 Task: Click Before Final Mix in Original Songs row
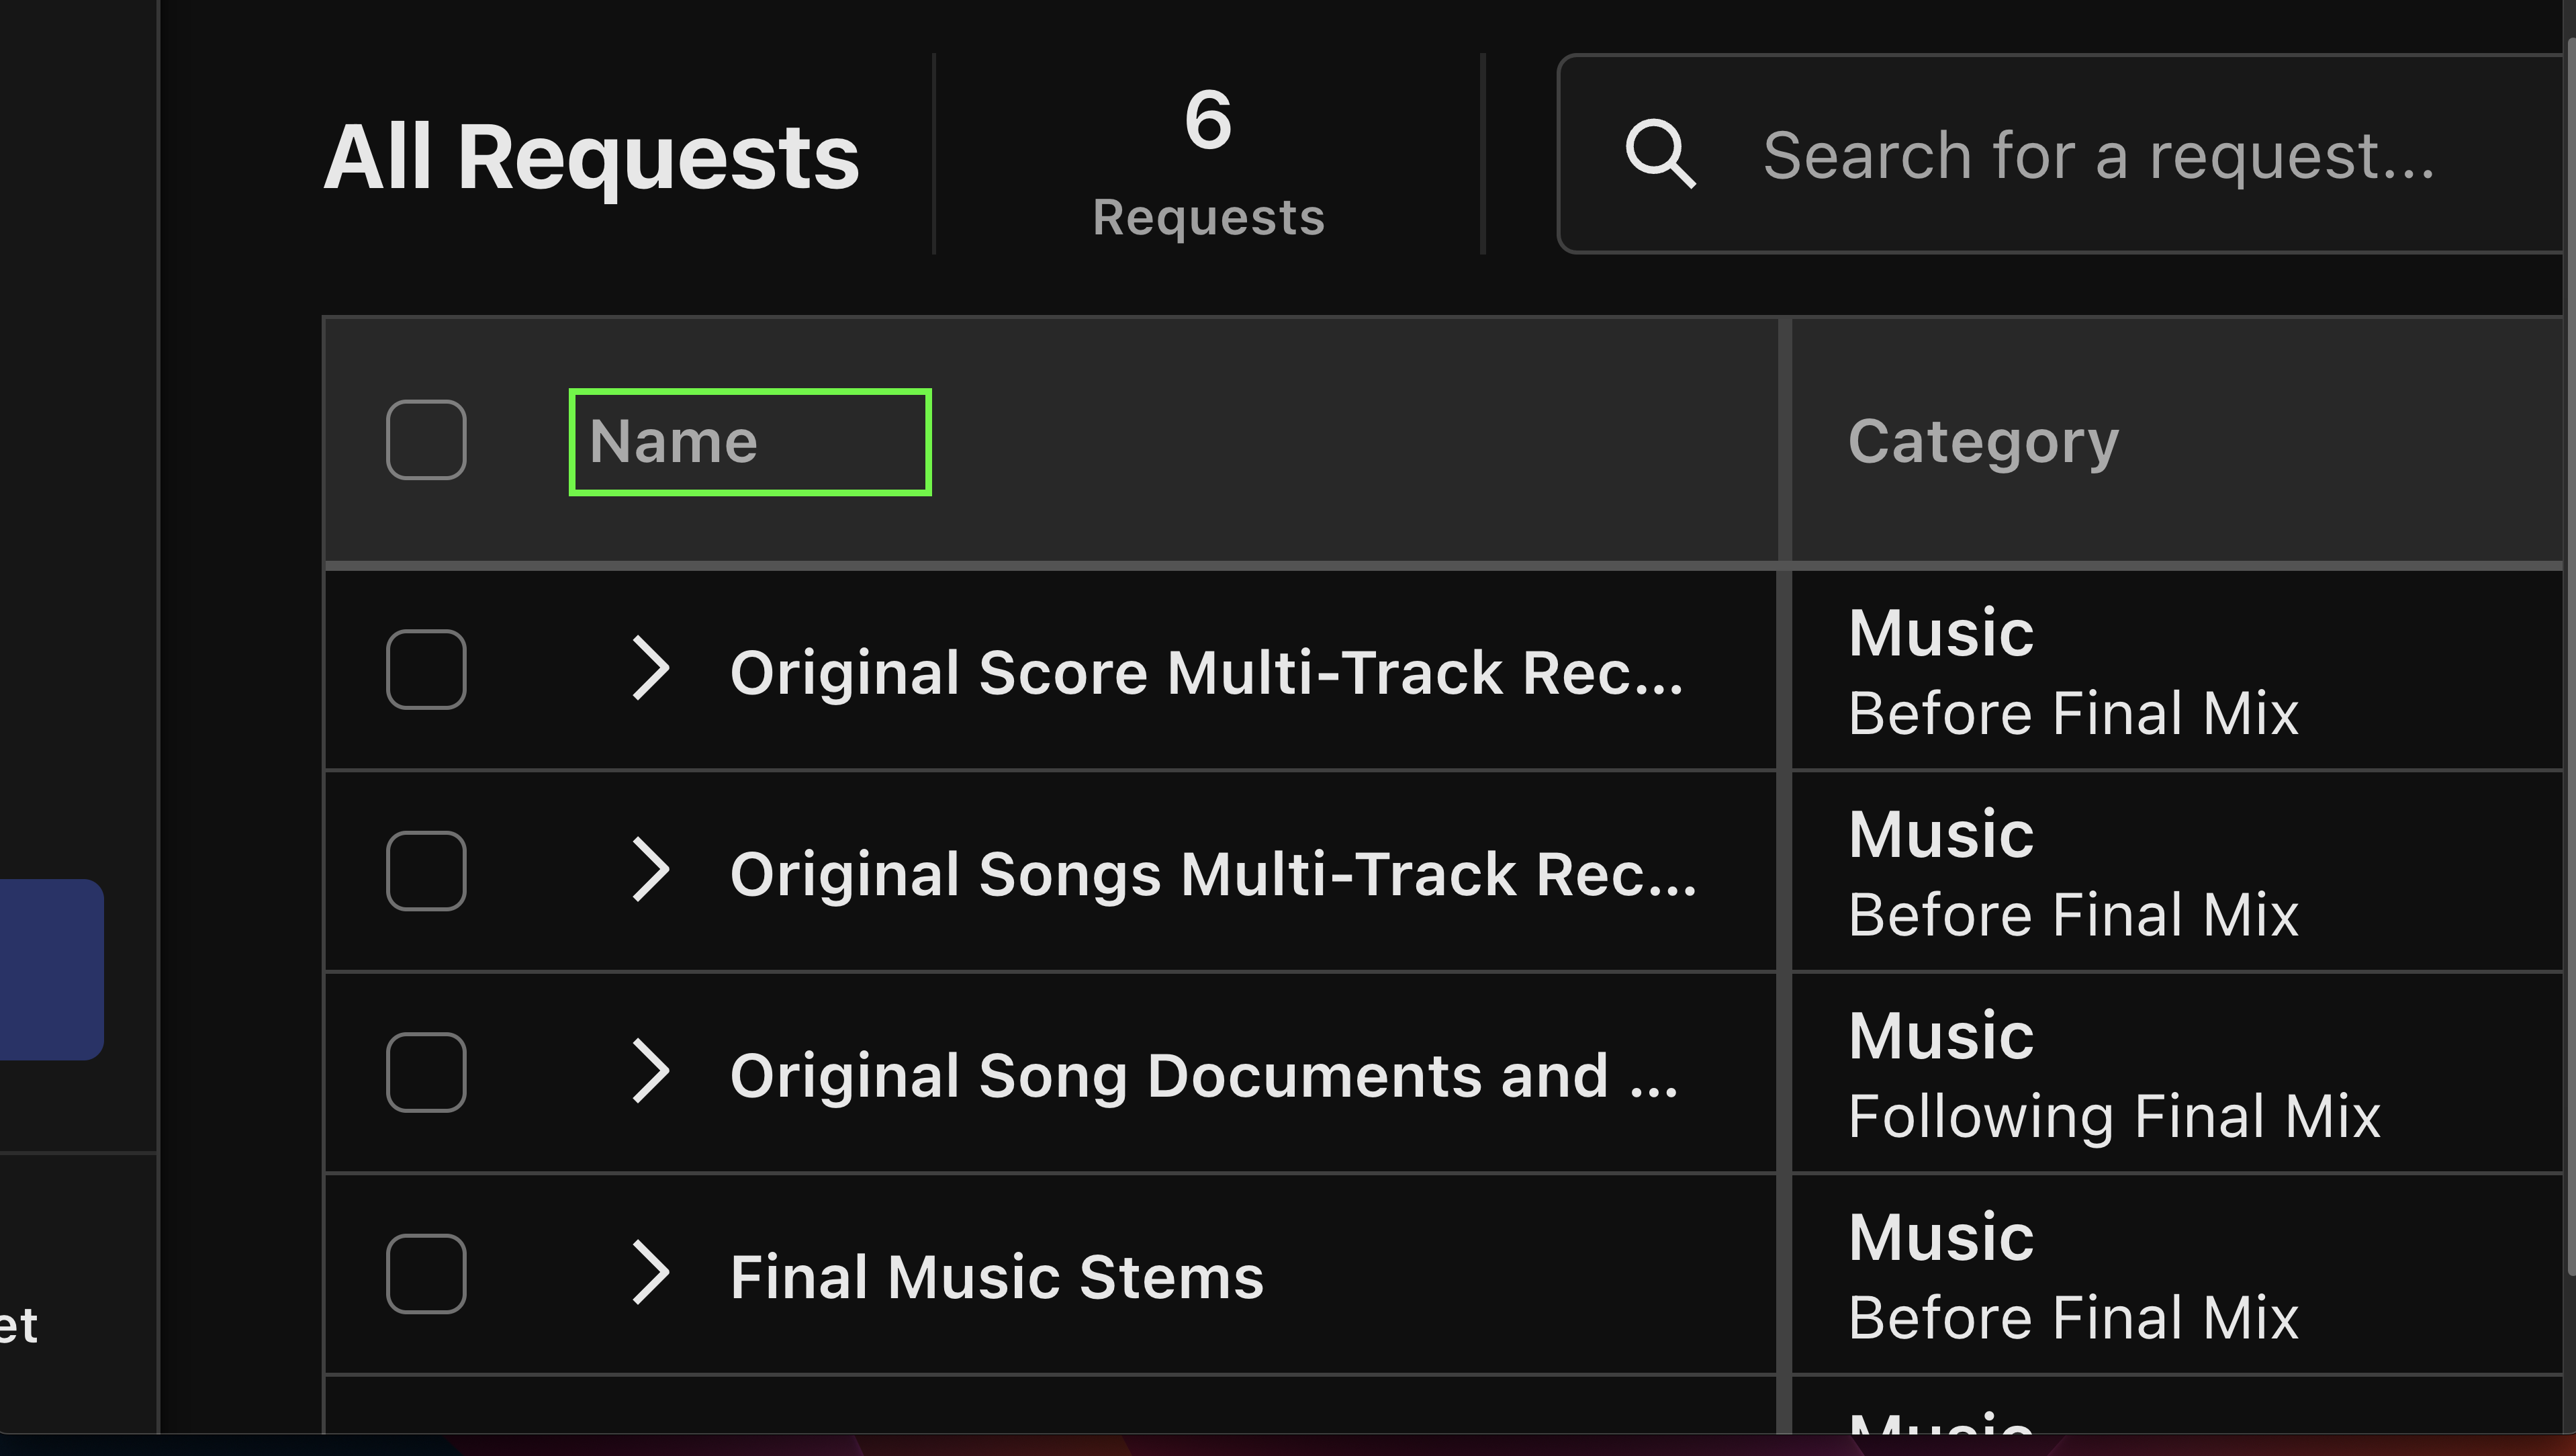tap(2073, 914)
